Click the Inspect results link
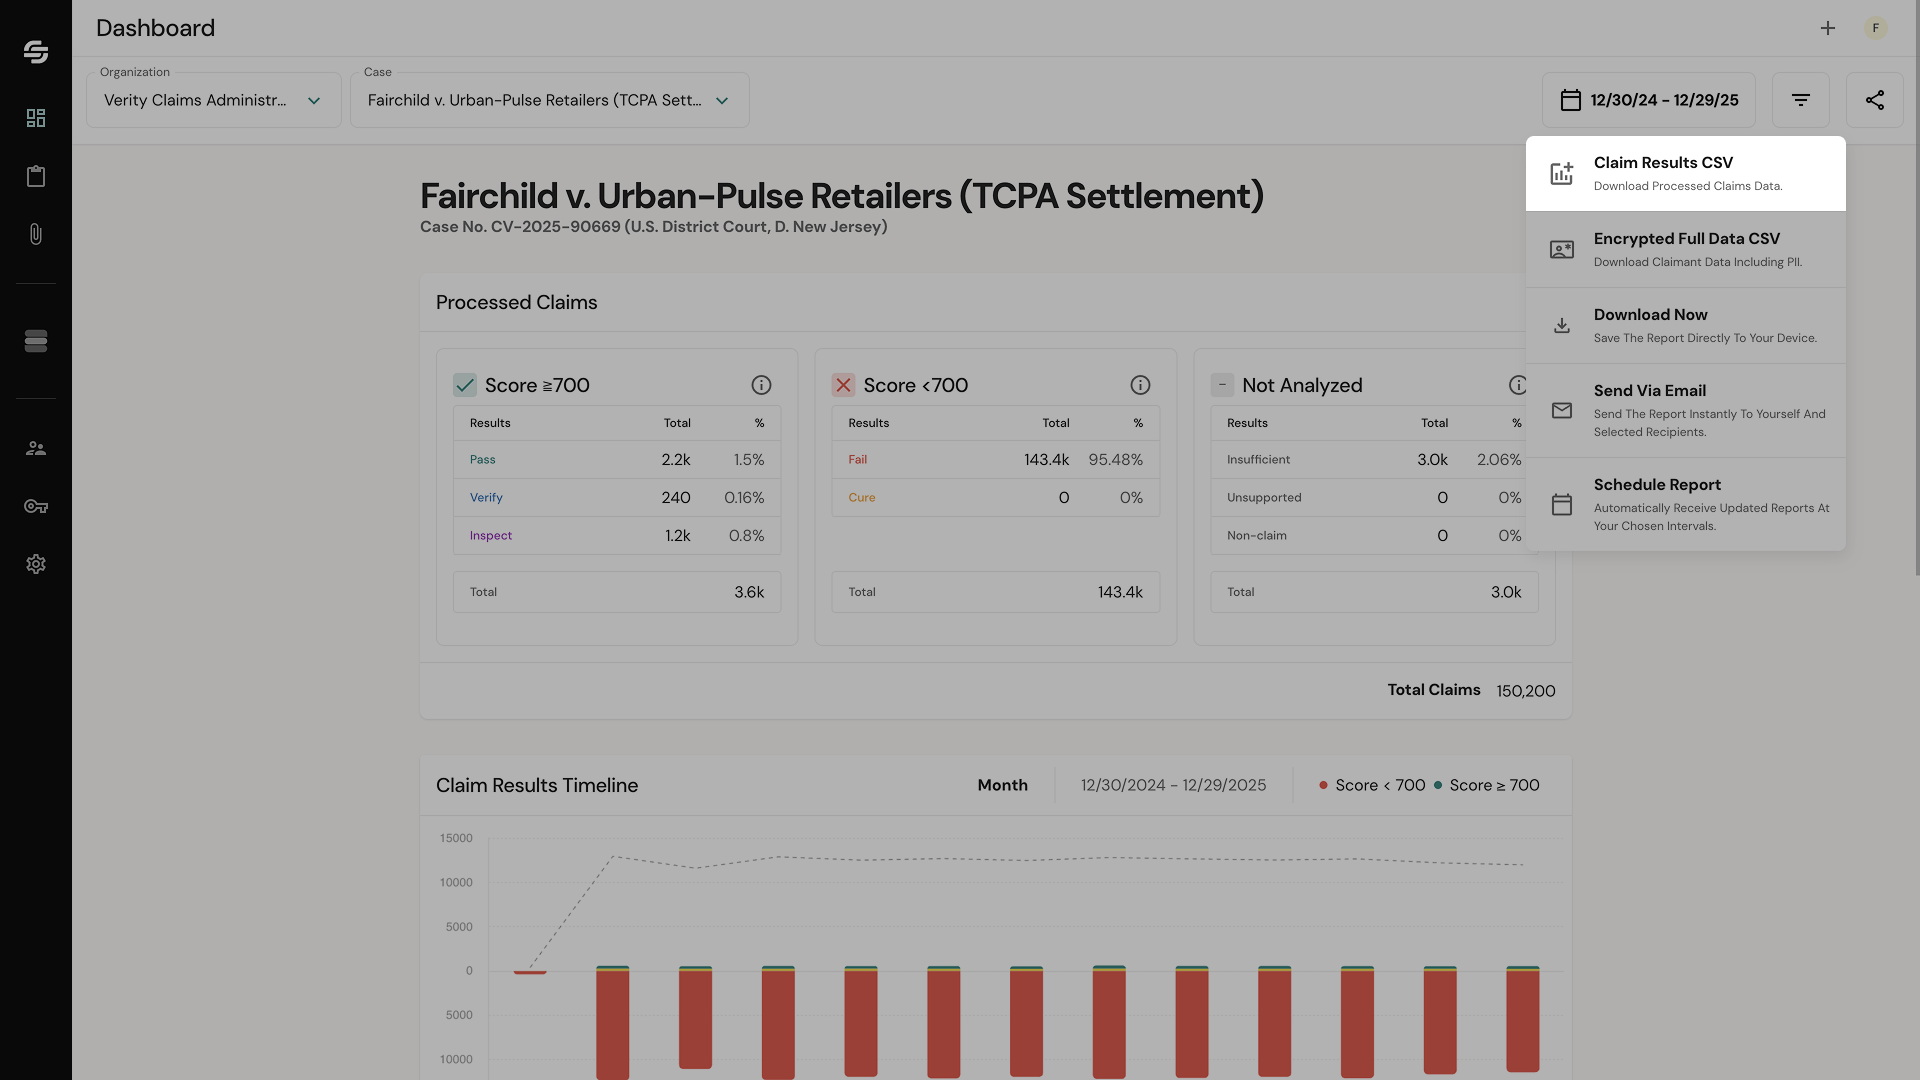This screenshot has height=1080, width=1920. coord(490,536)
